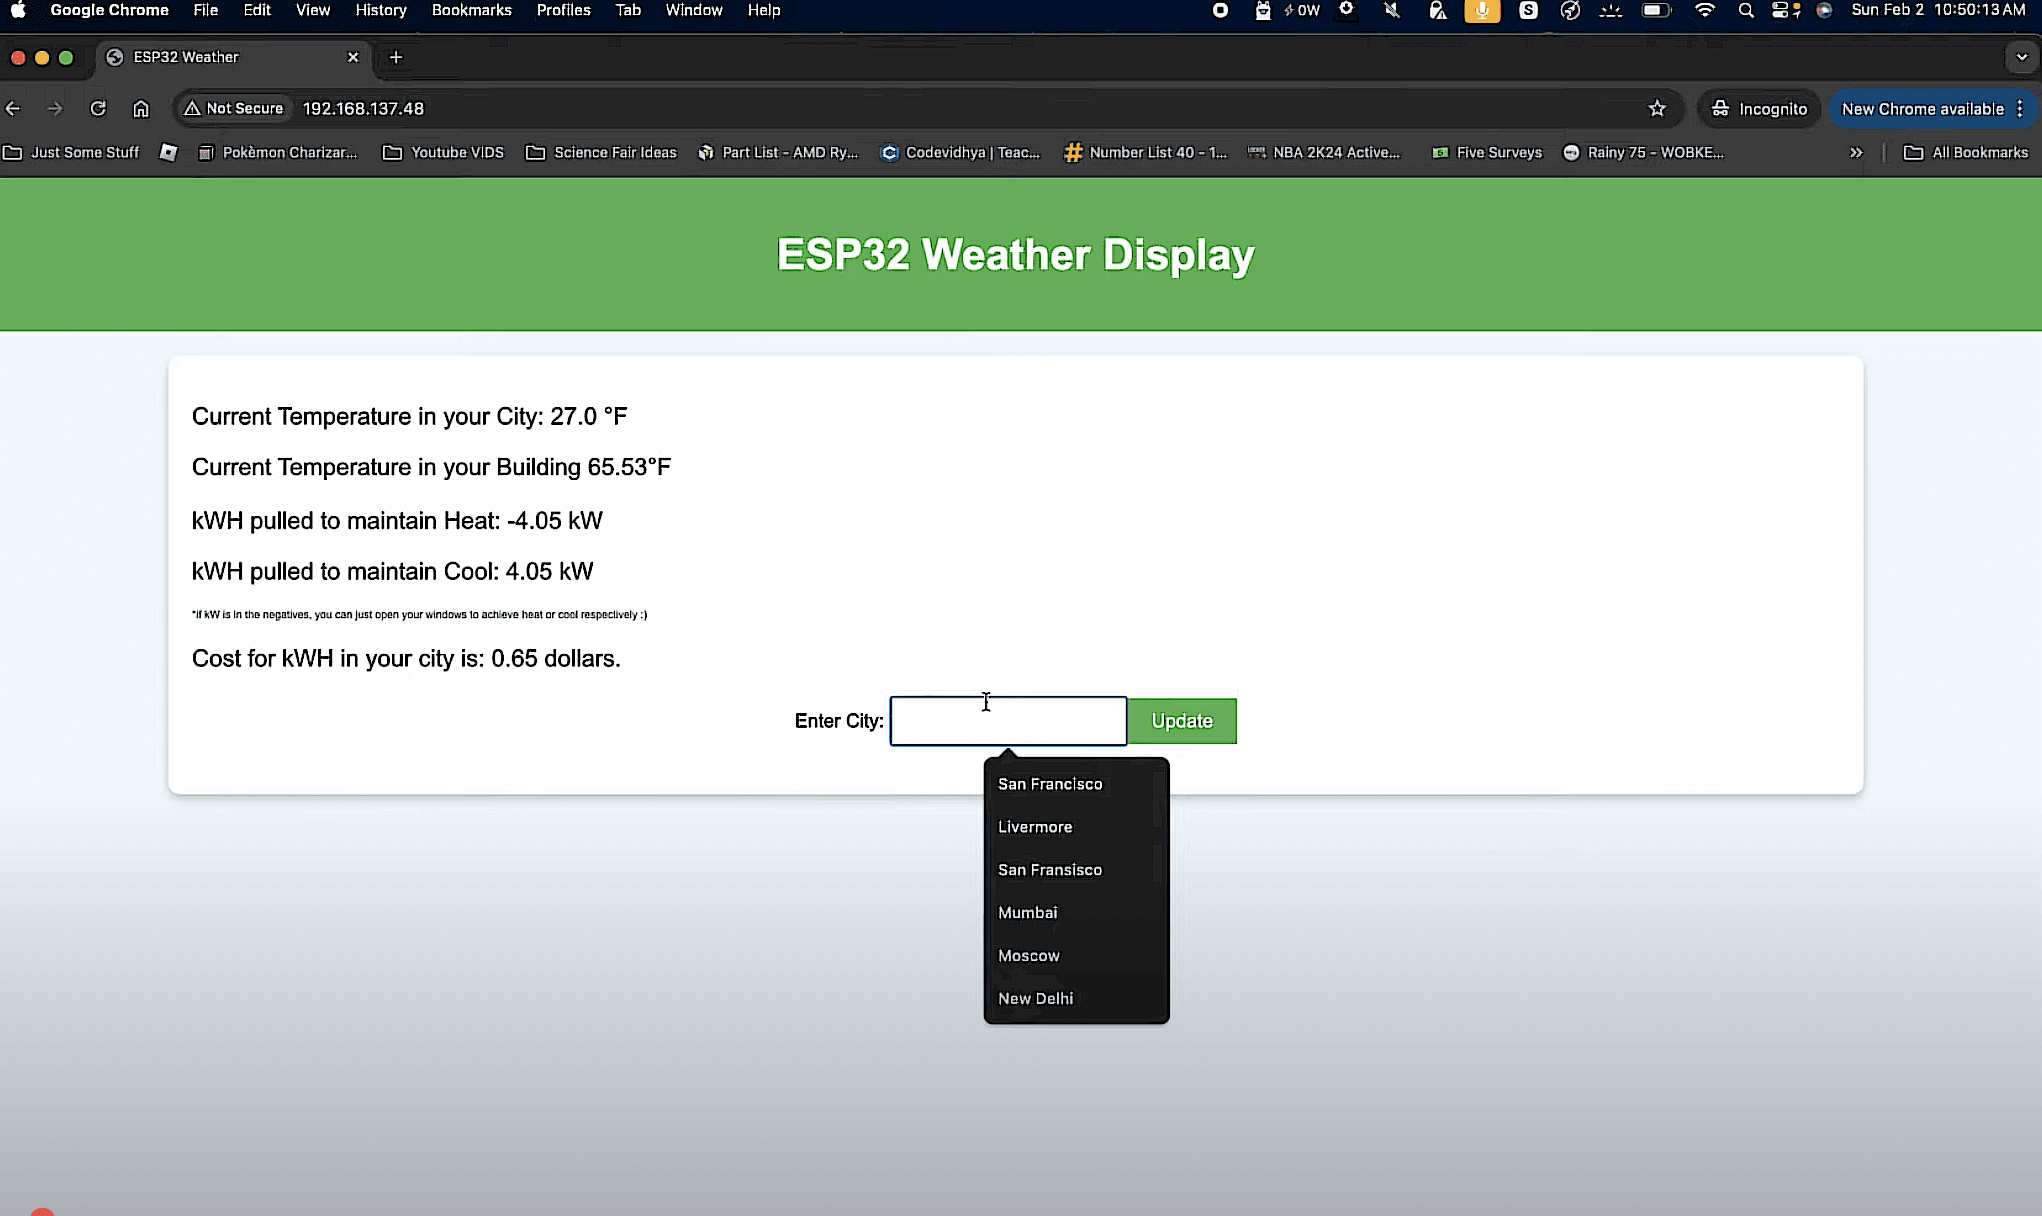
Task: Open the Chrome three-dot menu
Action: click(x=2020, y=109)
